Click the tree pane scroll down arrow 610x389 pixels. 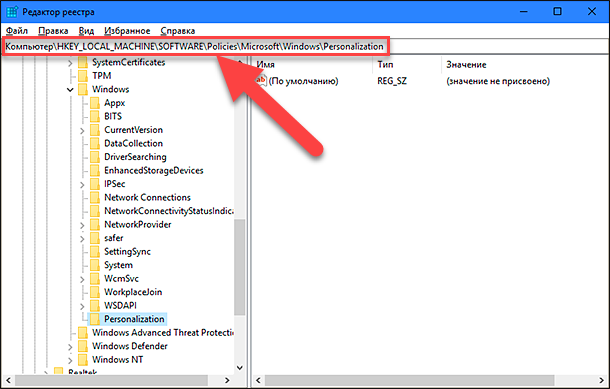(240, 368)
